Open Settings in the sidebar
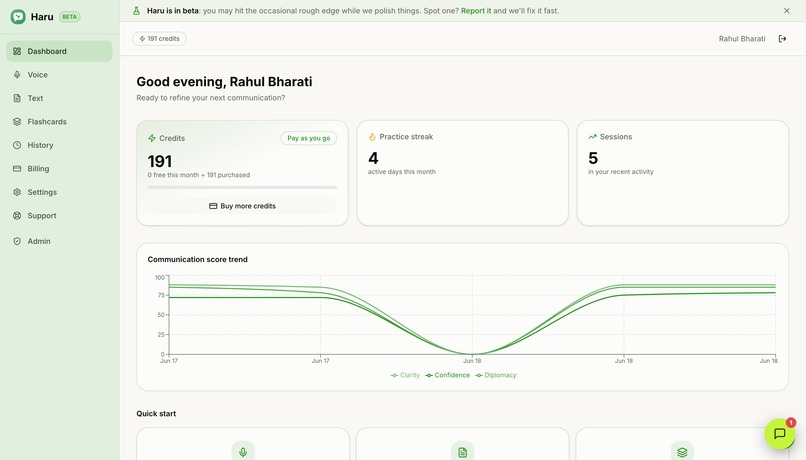The height and width of the screenshot is (460, 806). pyautogui.click(x=60, y=192)
